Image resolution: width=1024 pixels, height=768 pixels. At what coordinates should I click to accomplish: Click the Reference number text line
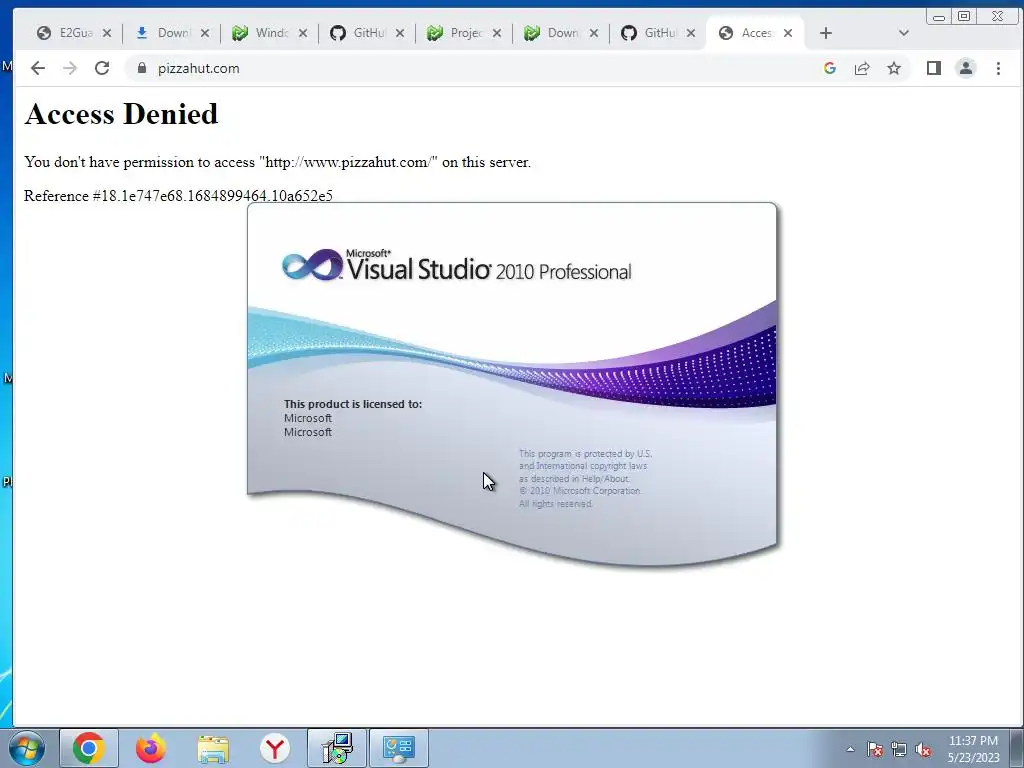(x=178, y=196)
